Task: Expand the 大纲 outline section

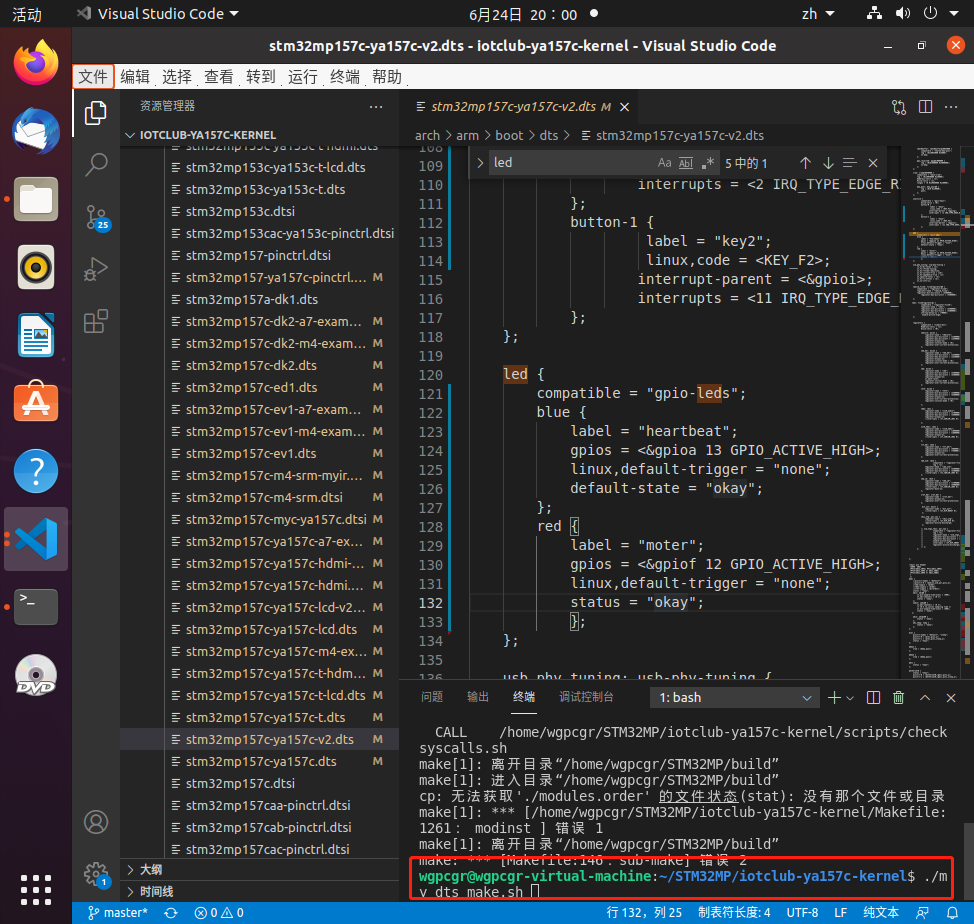Action: click(x=260, y=869)
